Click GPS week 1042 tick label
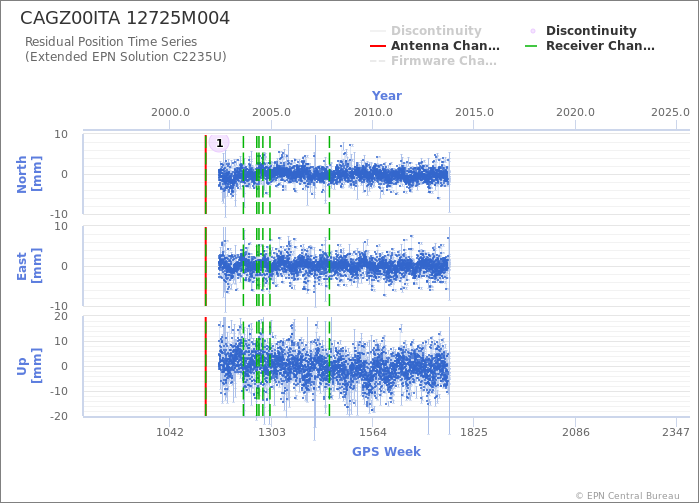The image size is (700, 504). click(170, 432)
